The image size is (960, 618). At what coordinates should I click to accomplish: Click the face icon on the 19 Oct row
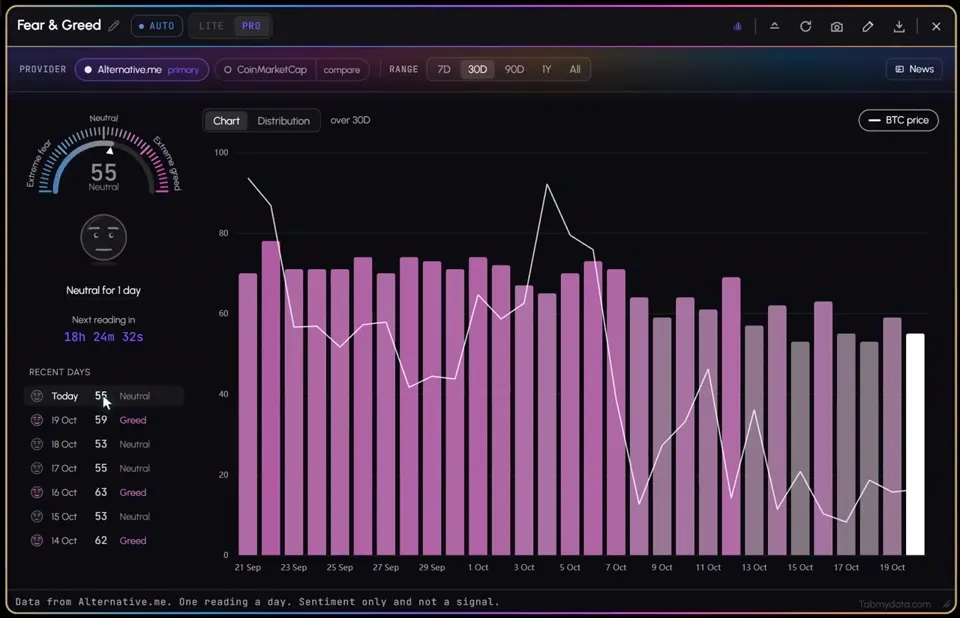pos(37,420)
